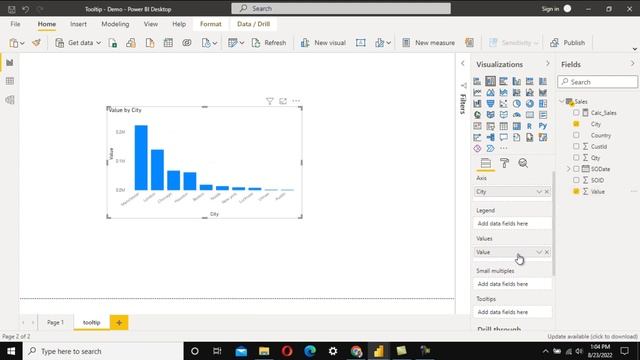640x360 pixels.
Task: Open More options ellipsis on chart visual
Action: coord(296,101)
